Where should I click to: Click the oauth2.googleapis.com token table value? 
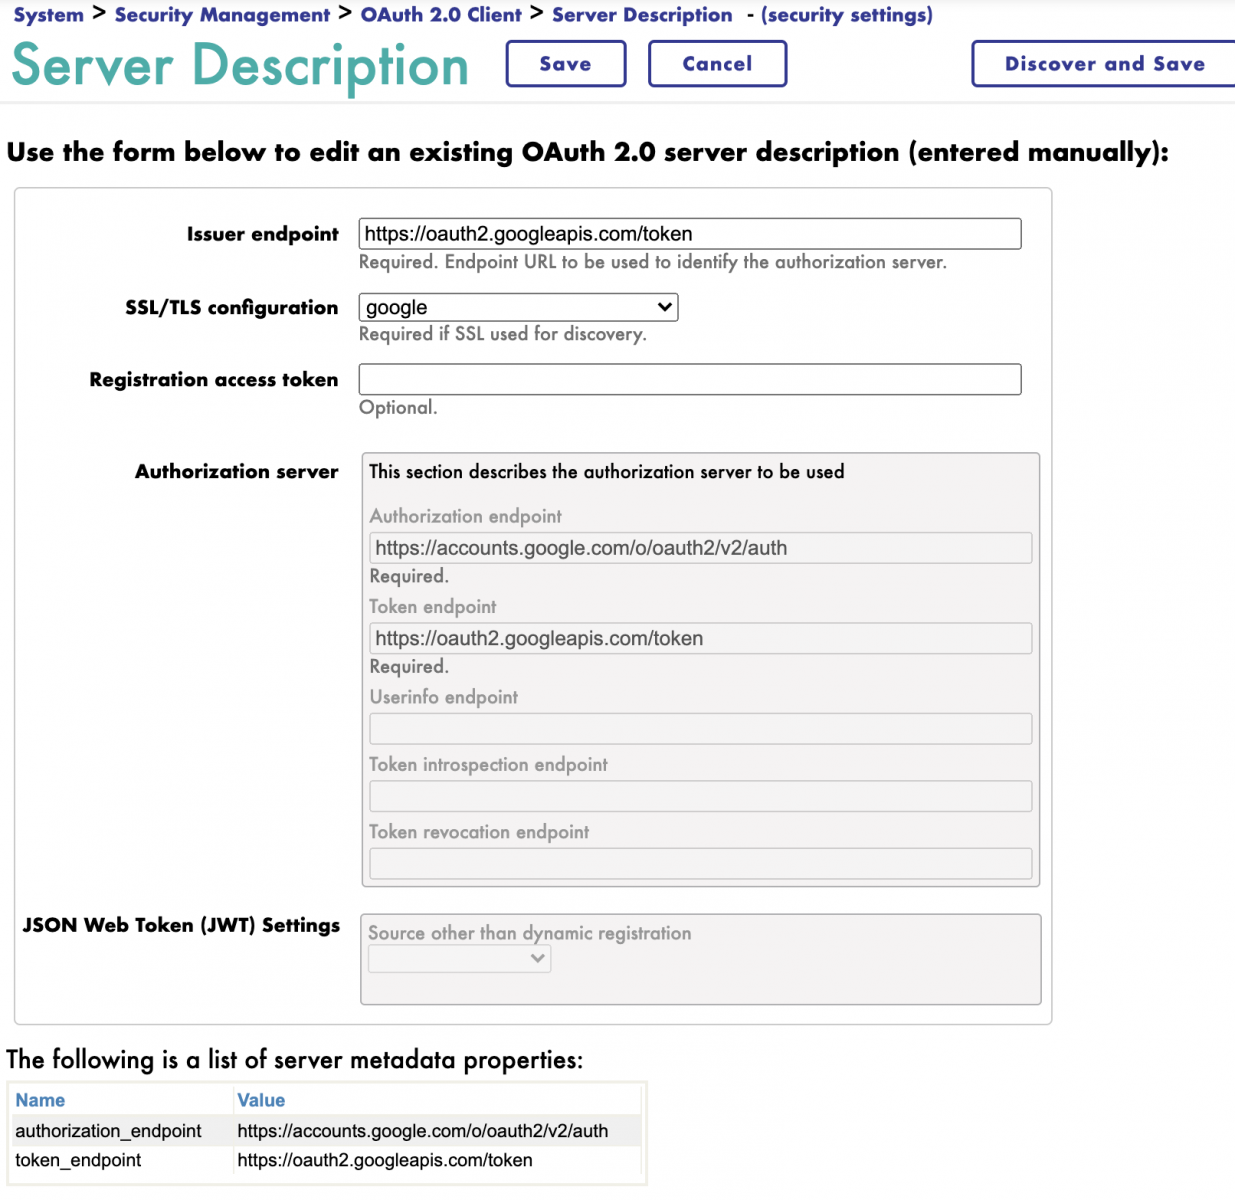click(x=385, y=1160)
